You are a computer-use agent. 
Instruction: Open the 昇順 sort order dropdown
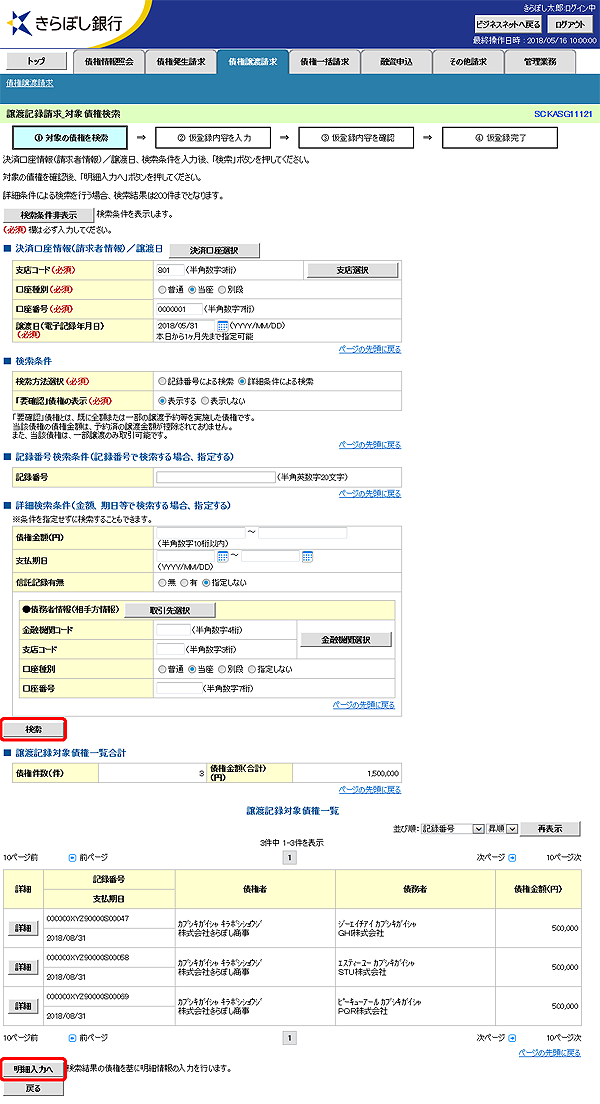point(503,829)
